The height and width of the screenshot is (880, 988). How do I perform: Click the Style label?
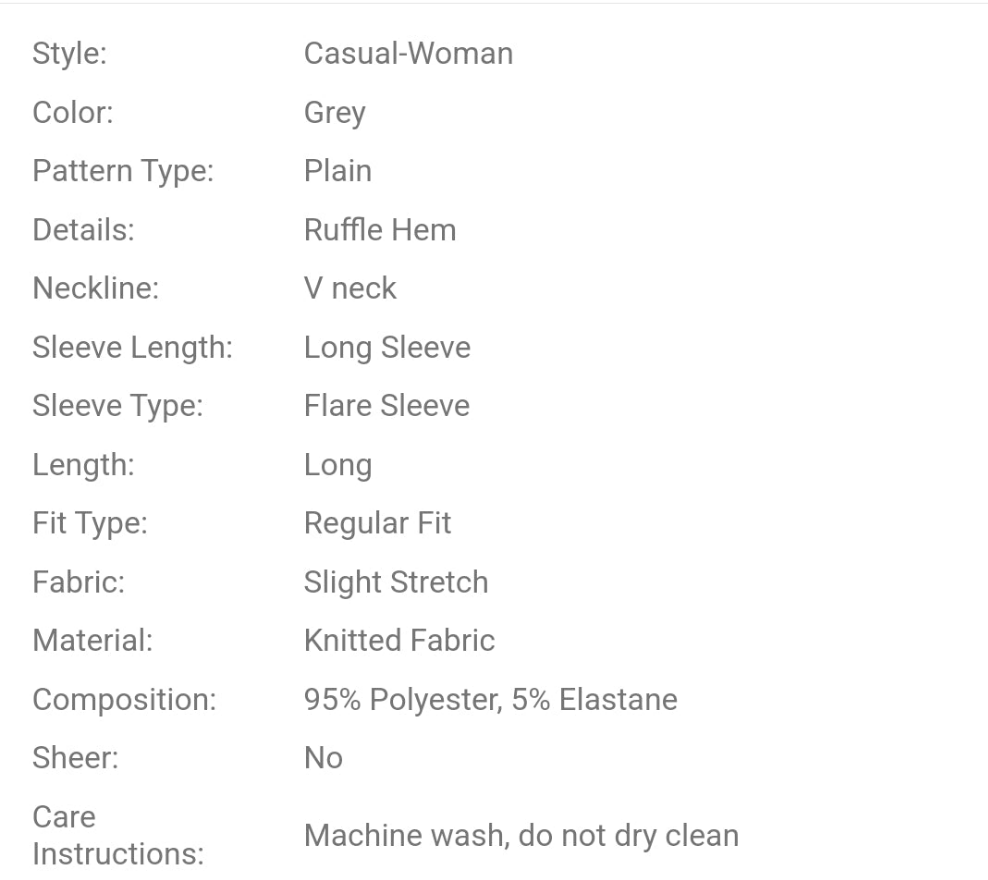[70, 53]
